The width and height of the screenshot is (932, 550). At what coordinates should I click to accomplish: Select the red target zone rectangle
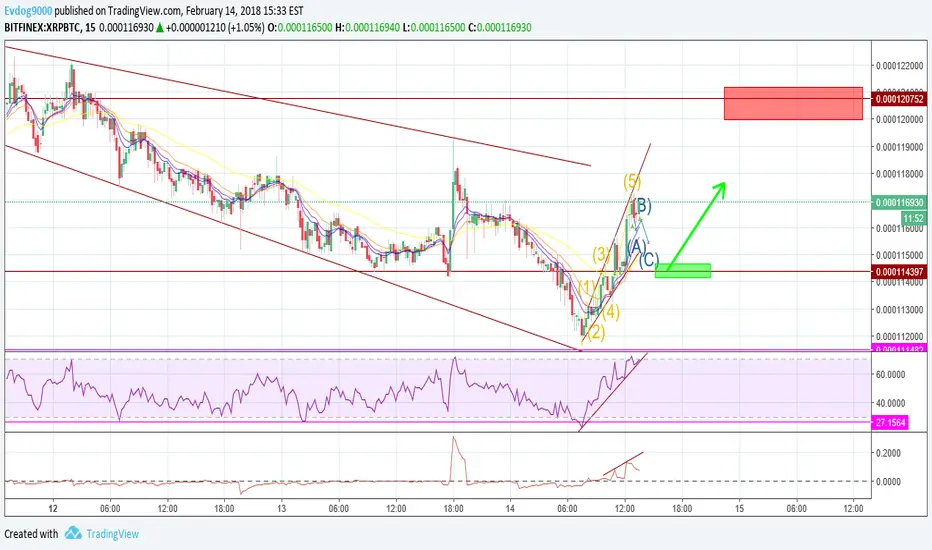pyautogui.click(x=793, y=103)
